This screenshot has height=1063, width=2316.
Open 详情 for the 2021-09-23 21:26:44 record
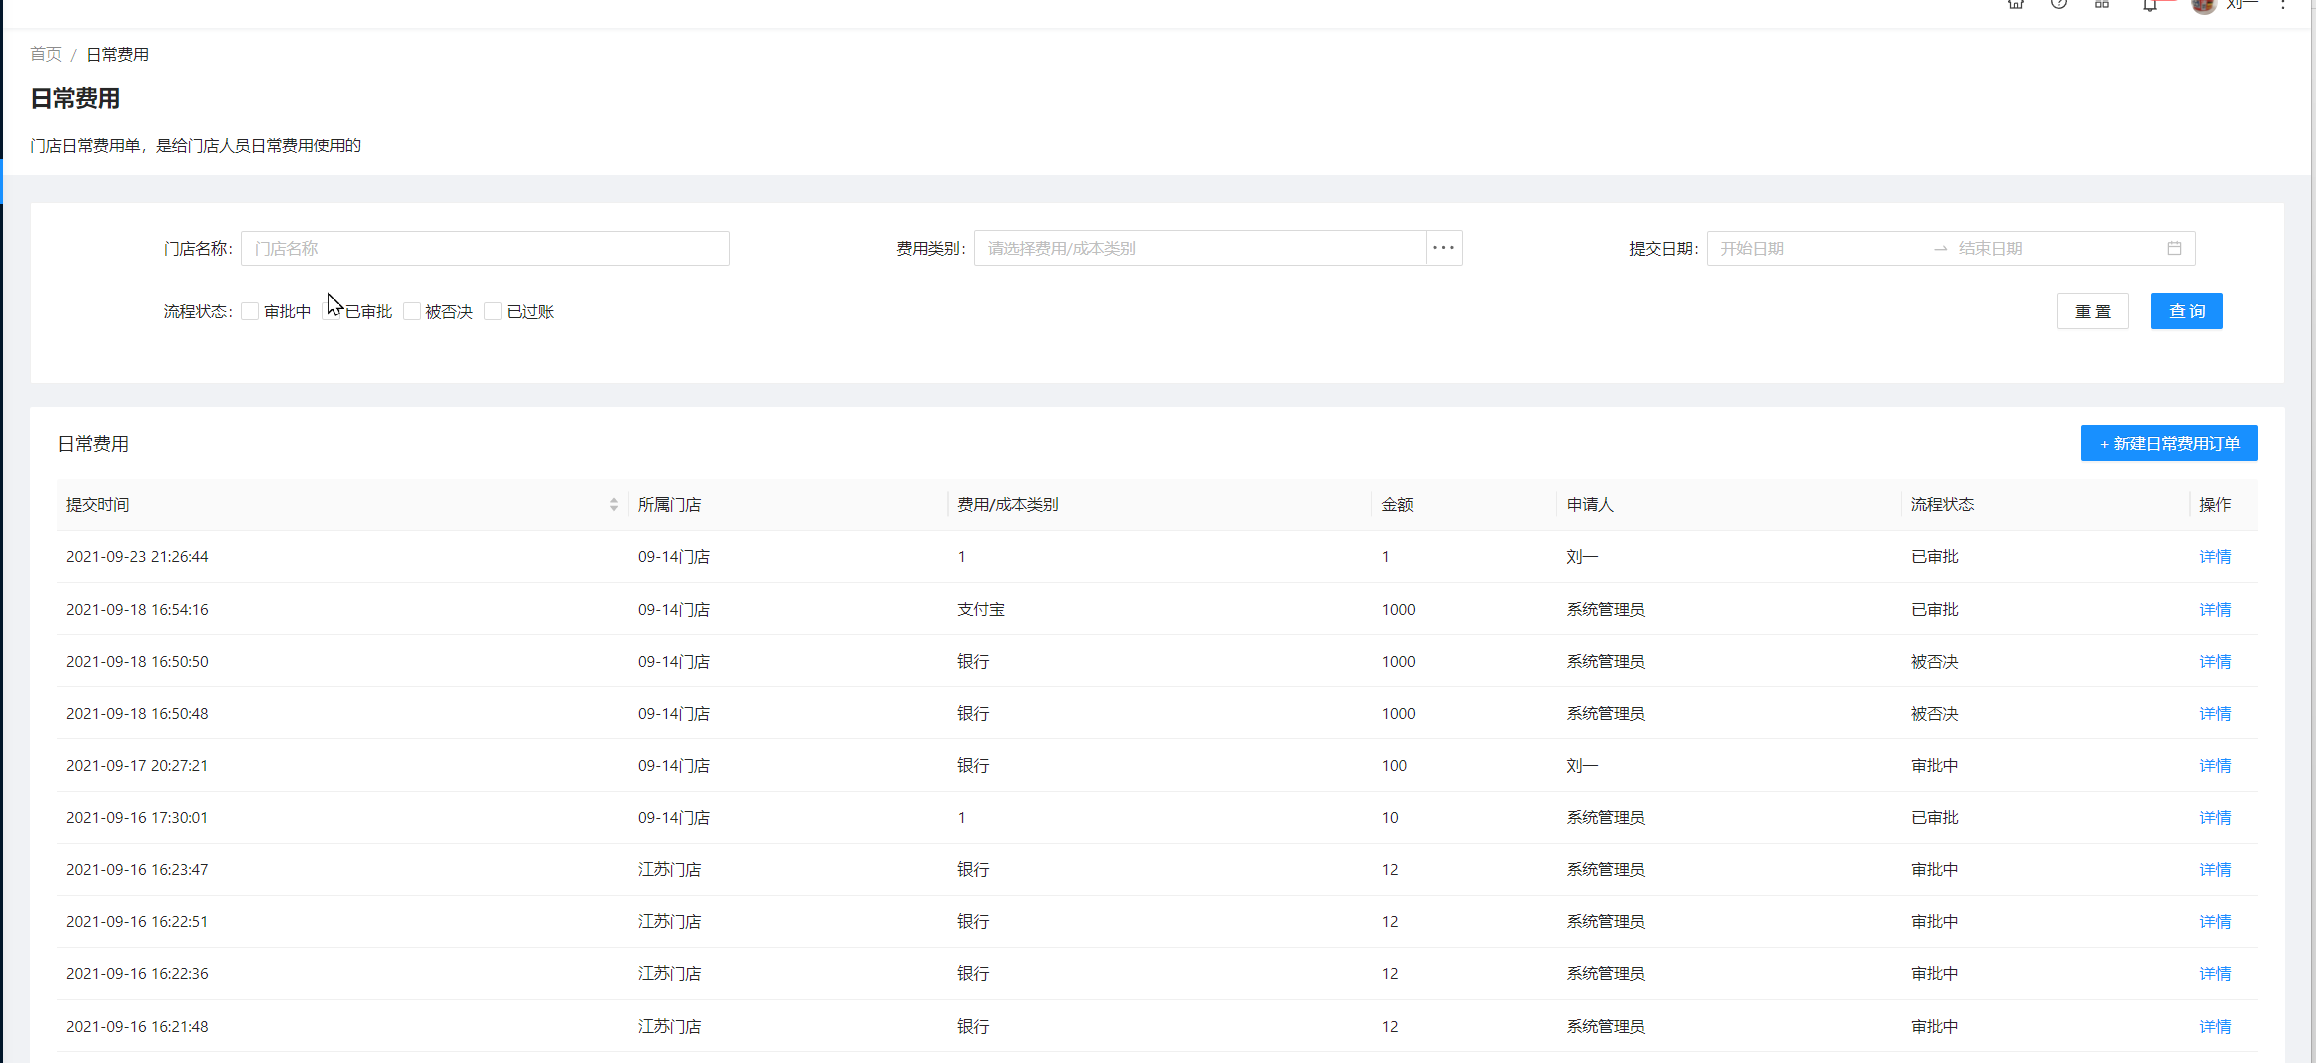click(2215, 557)
